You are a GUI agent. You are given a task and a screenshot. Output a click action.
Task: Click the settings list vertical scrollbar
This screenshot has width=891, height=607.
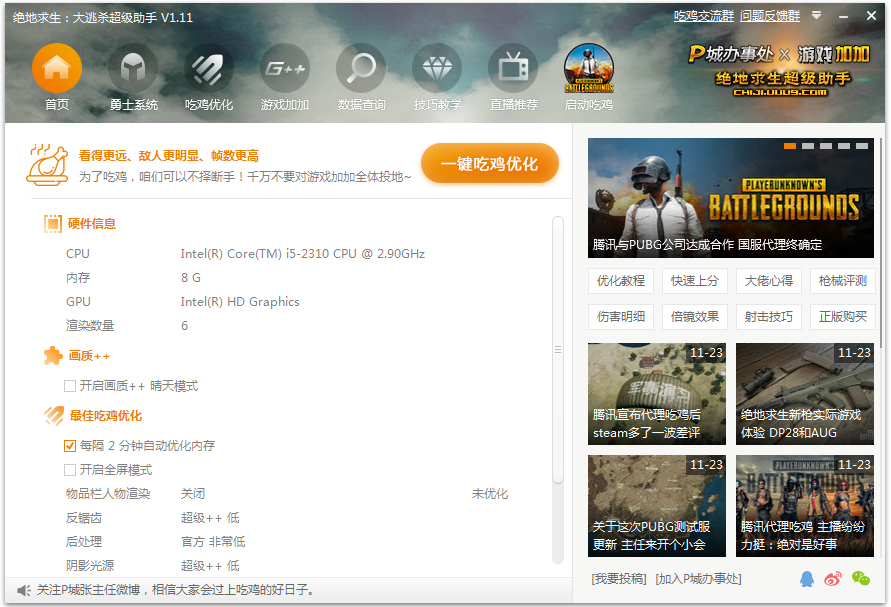click(x=558, y=350)
